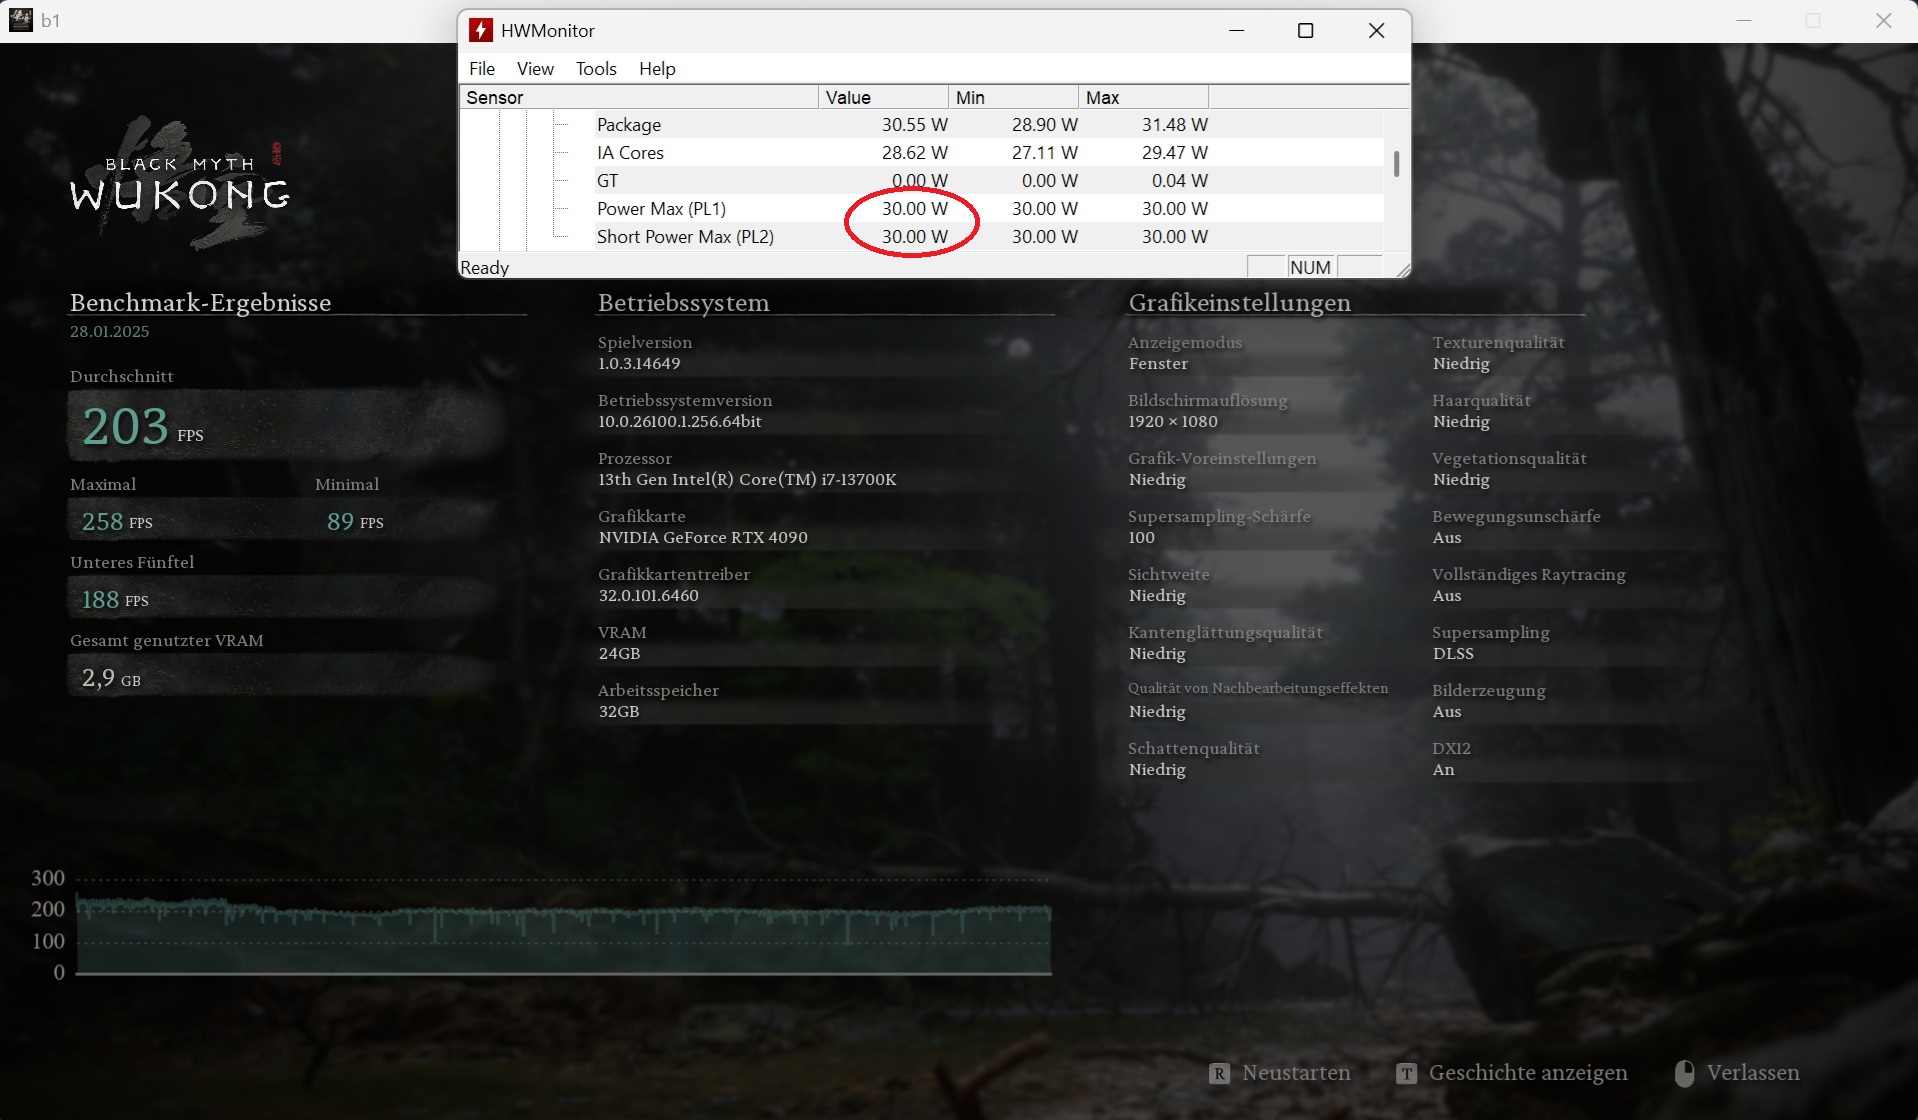Image resolution: width=1918 pixels, height=1120 pixels.
Task: Click the Bewegungsunschärfe label
Action: 1516,516
